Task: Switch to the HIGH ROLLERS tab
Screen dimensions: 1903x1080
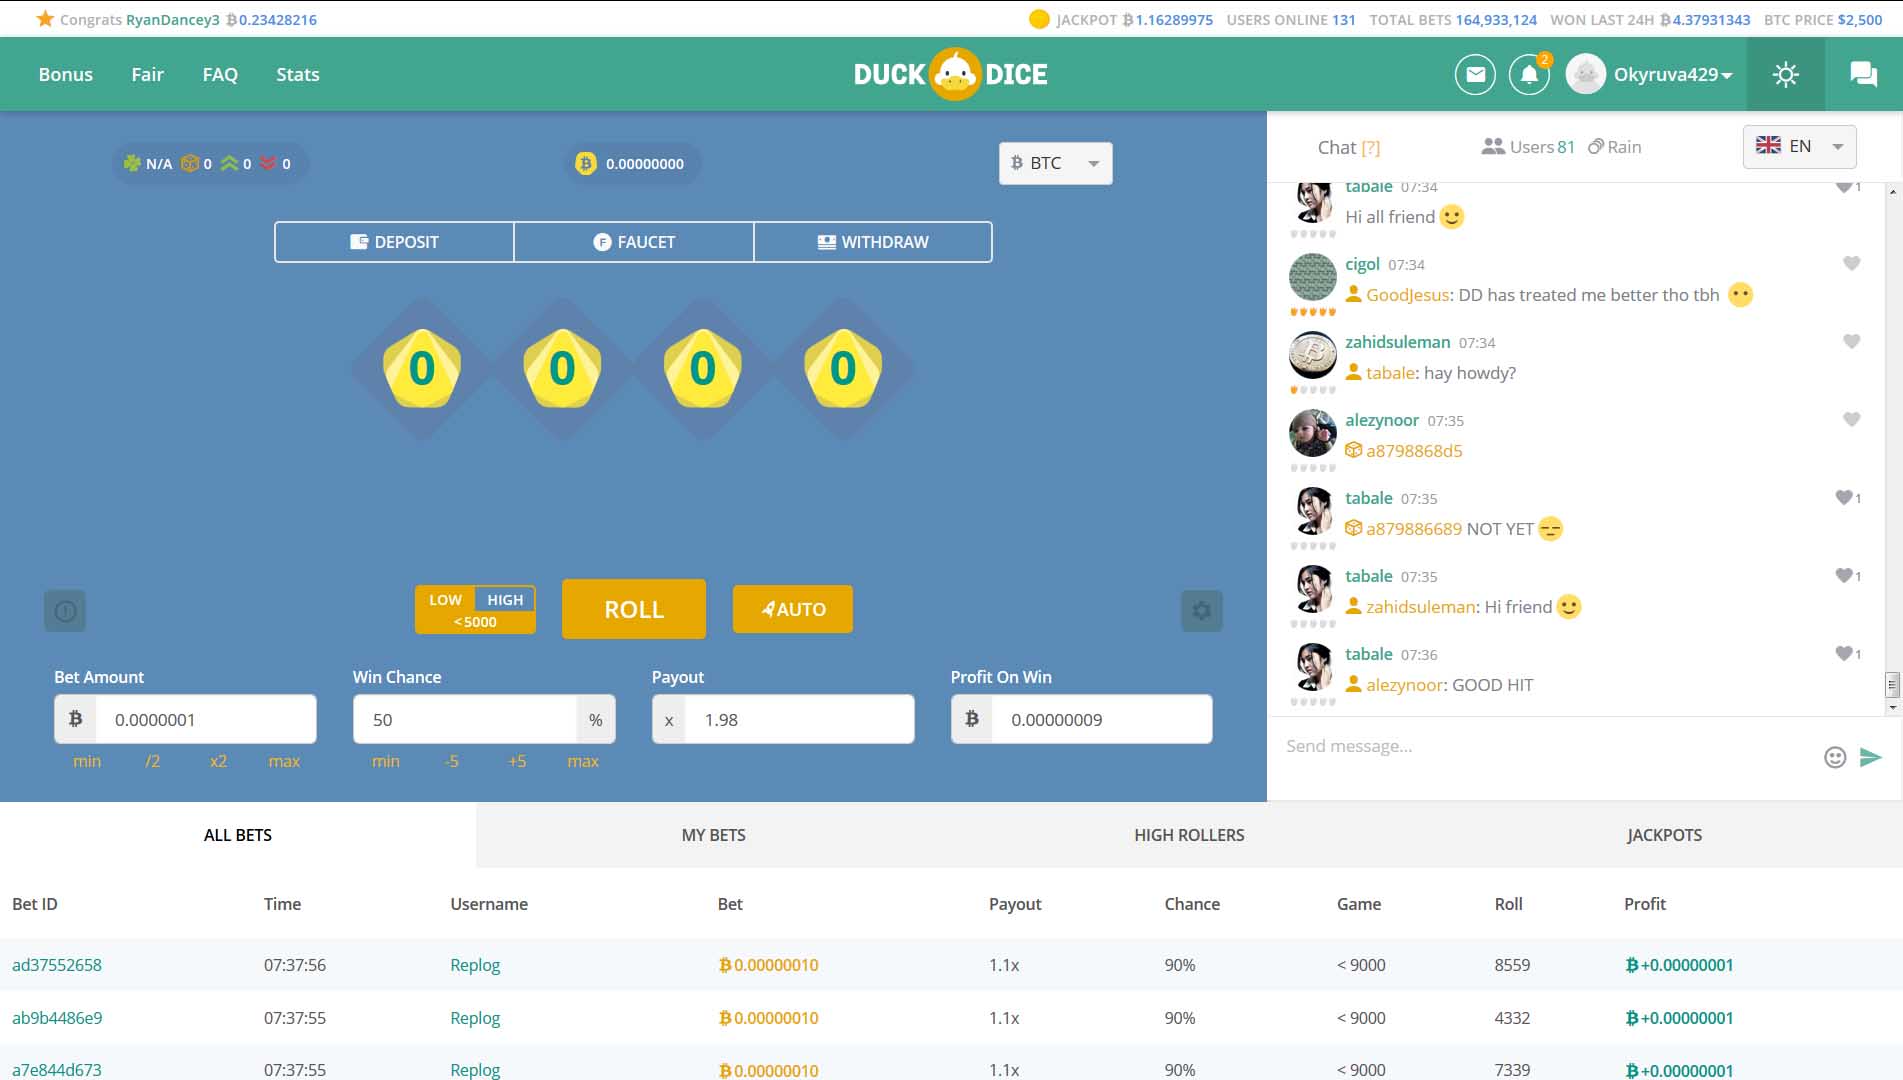Action: pyautogui.click(x=1189, y=835)
